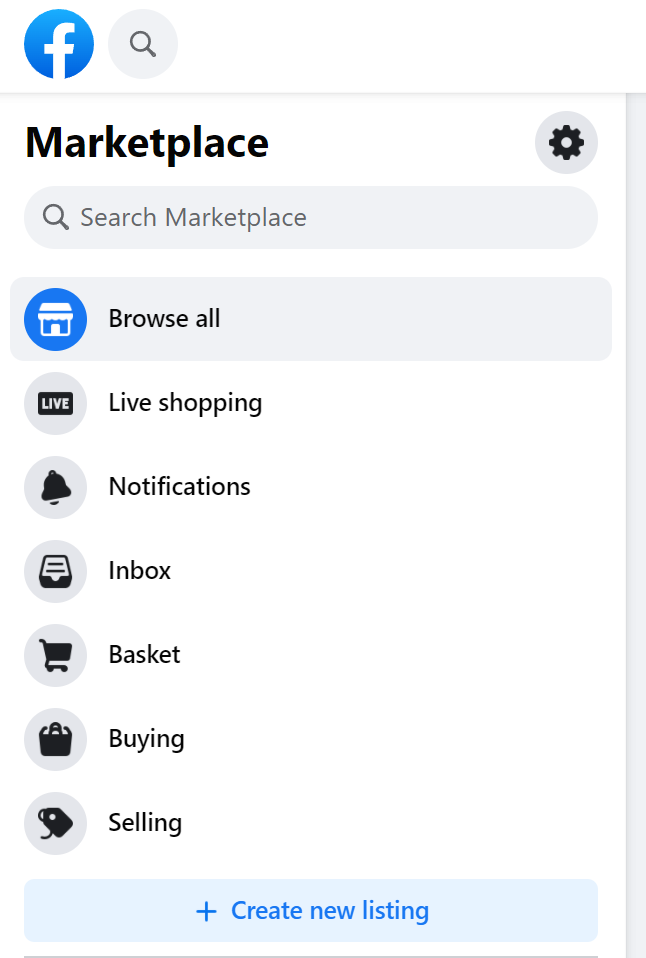This screenshot has width=646, height=958.
Task: Click the Notifications bell icon
Action: pyautogui.click(x=56, y=487)
